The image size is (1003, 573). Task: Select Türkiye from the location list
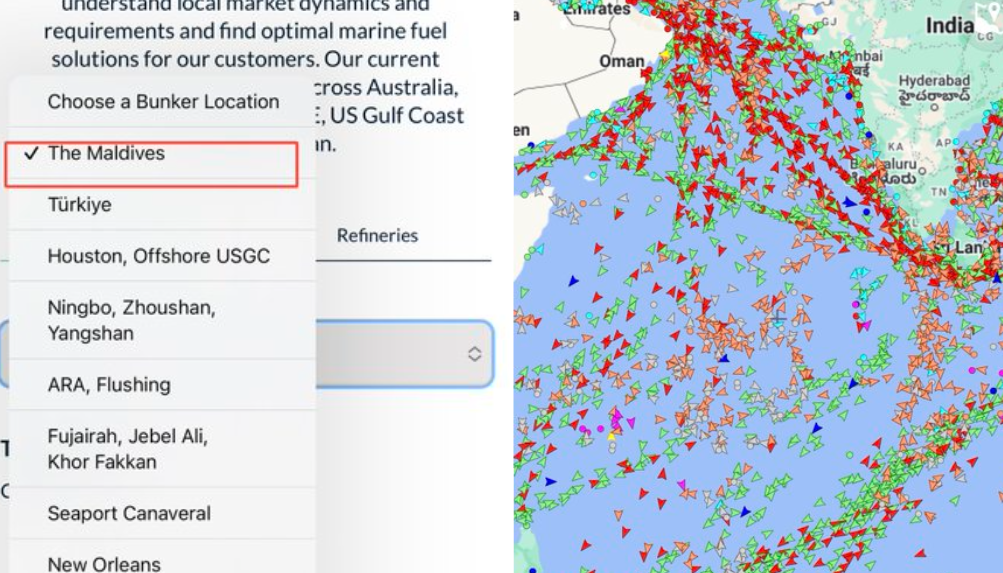tap(80, 205)
